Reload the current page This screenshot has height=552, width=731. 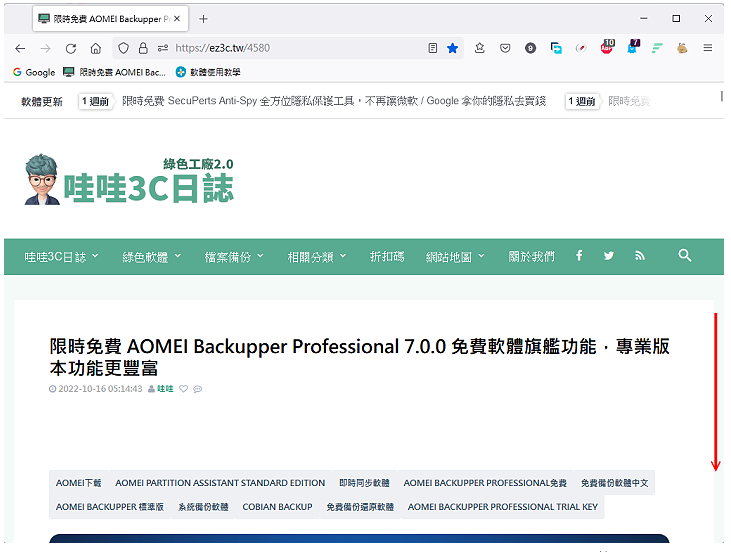(70, 48)
